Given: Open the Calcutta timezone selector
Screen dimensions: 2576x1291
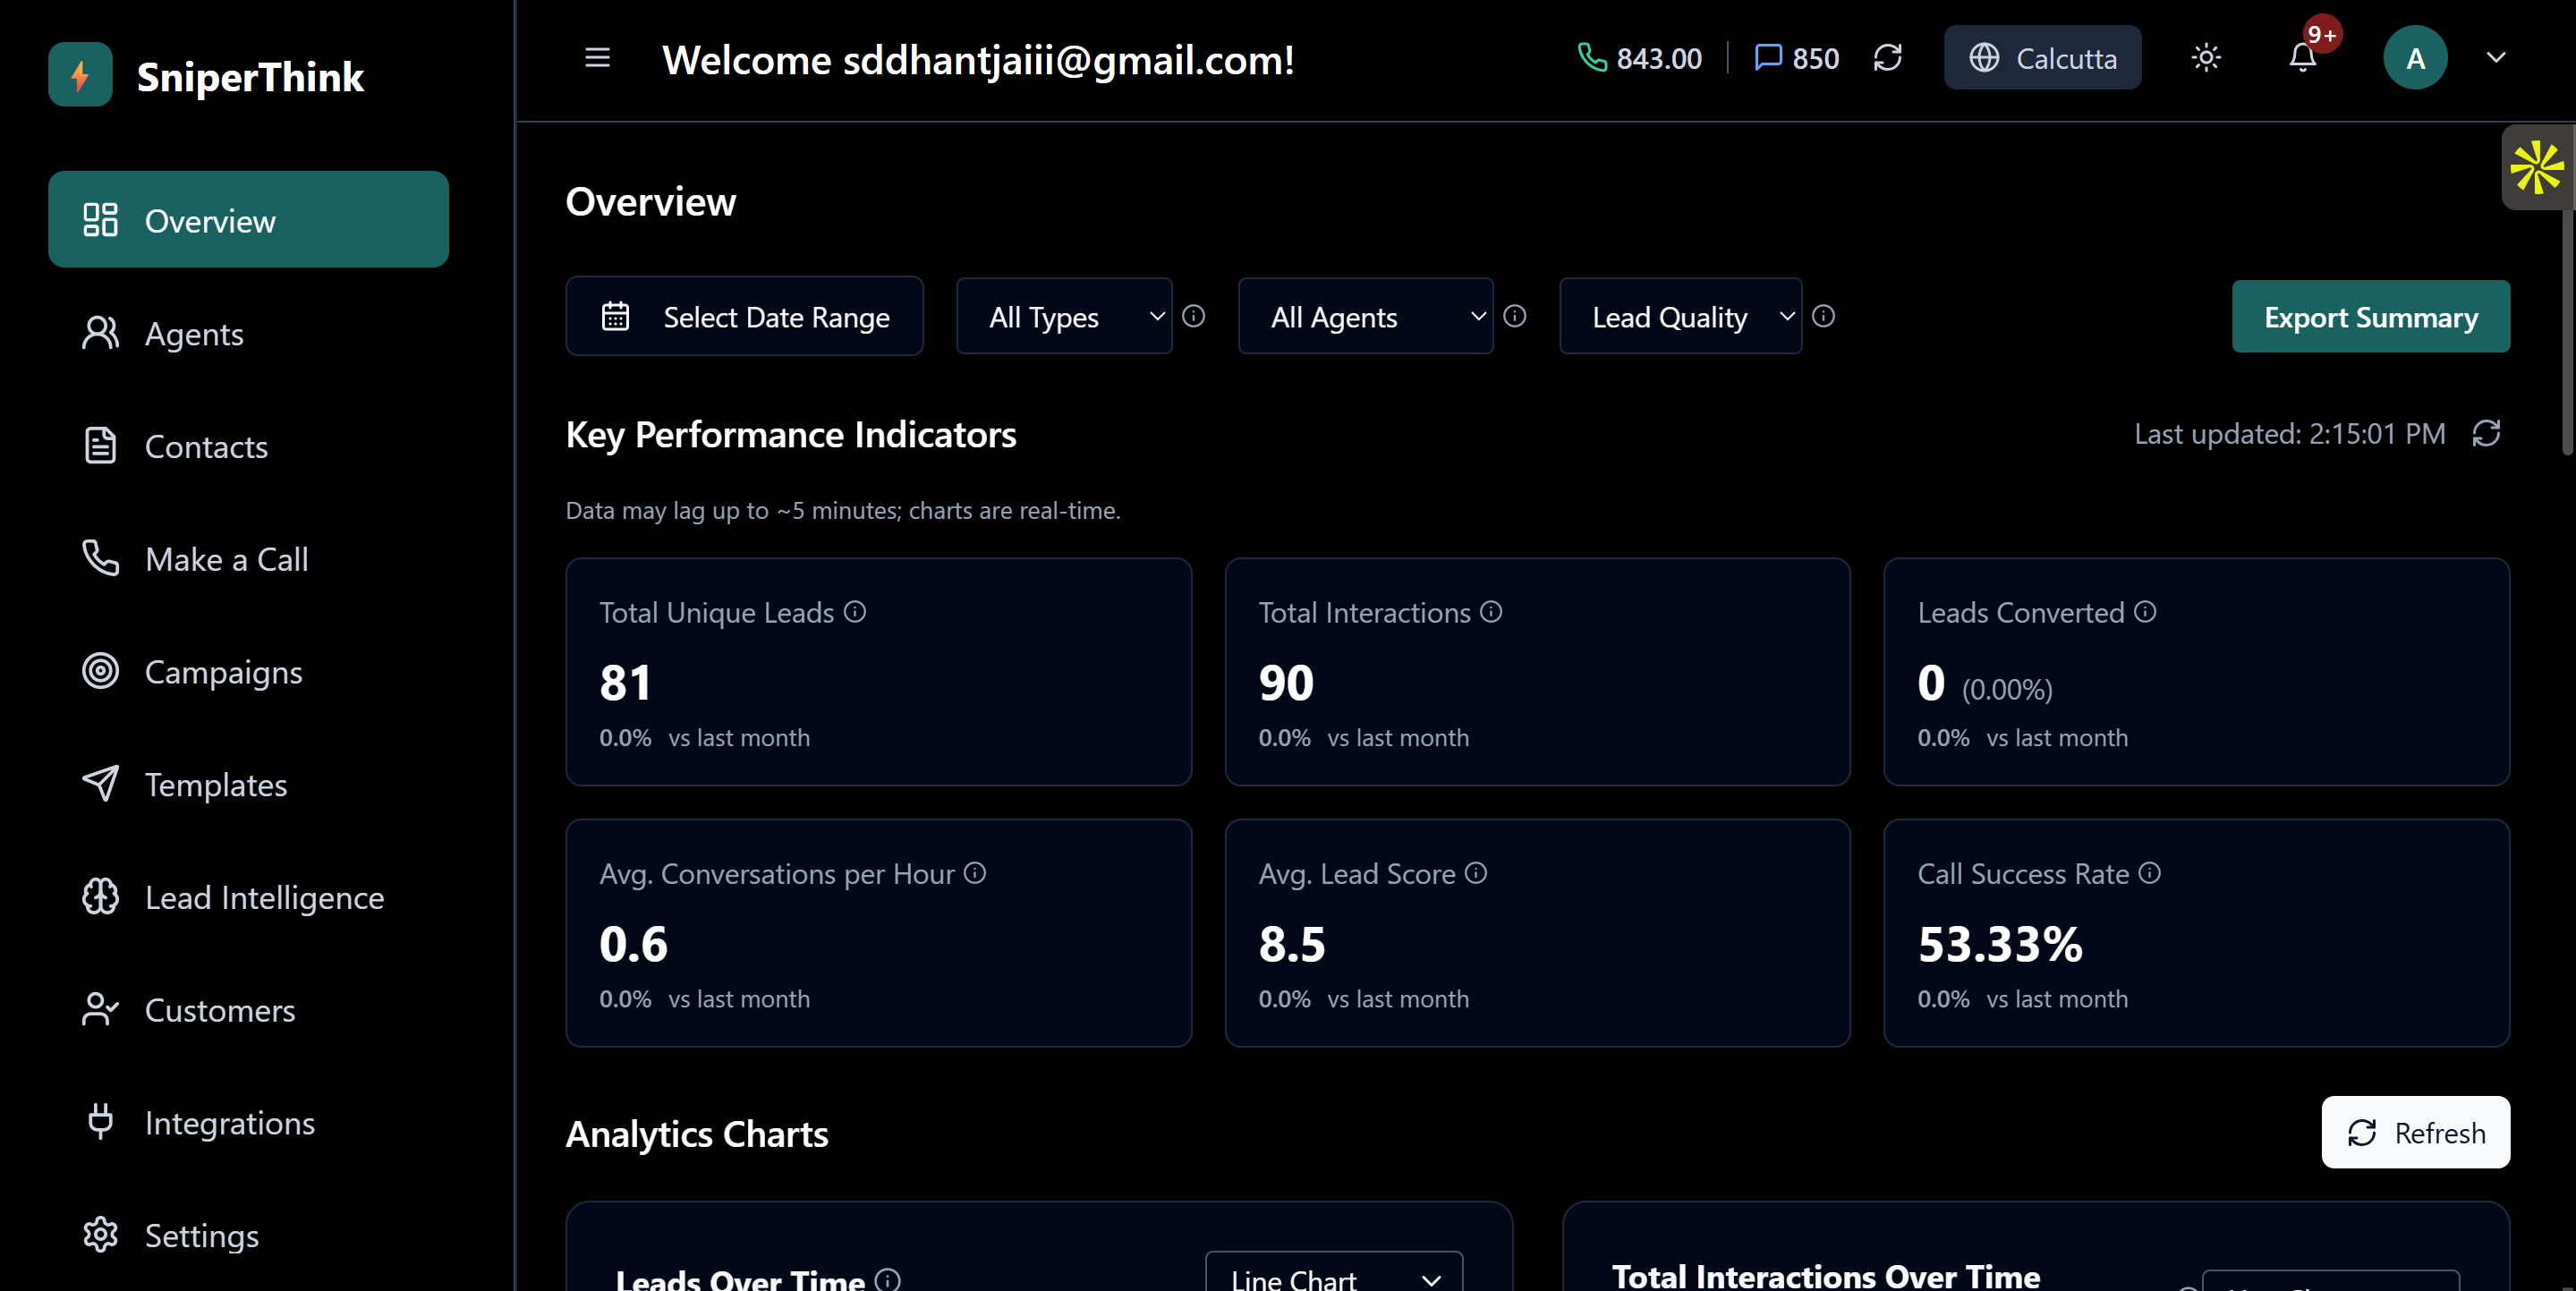Looking at the screenshot, I should click(x=2042, y=58).
